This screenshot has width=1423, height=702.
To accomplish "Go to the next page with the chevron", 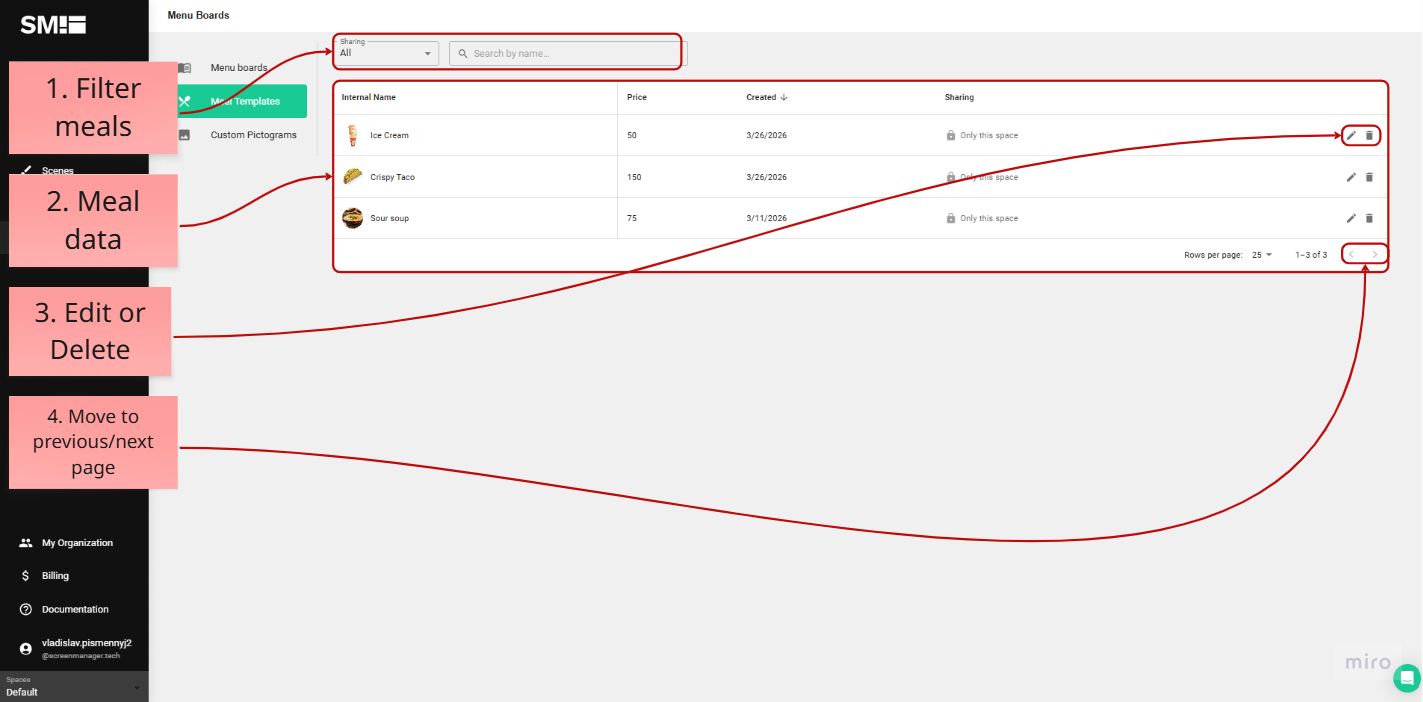I will (1377, 254).
